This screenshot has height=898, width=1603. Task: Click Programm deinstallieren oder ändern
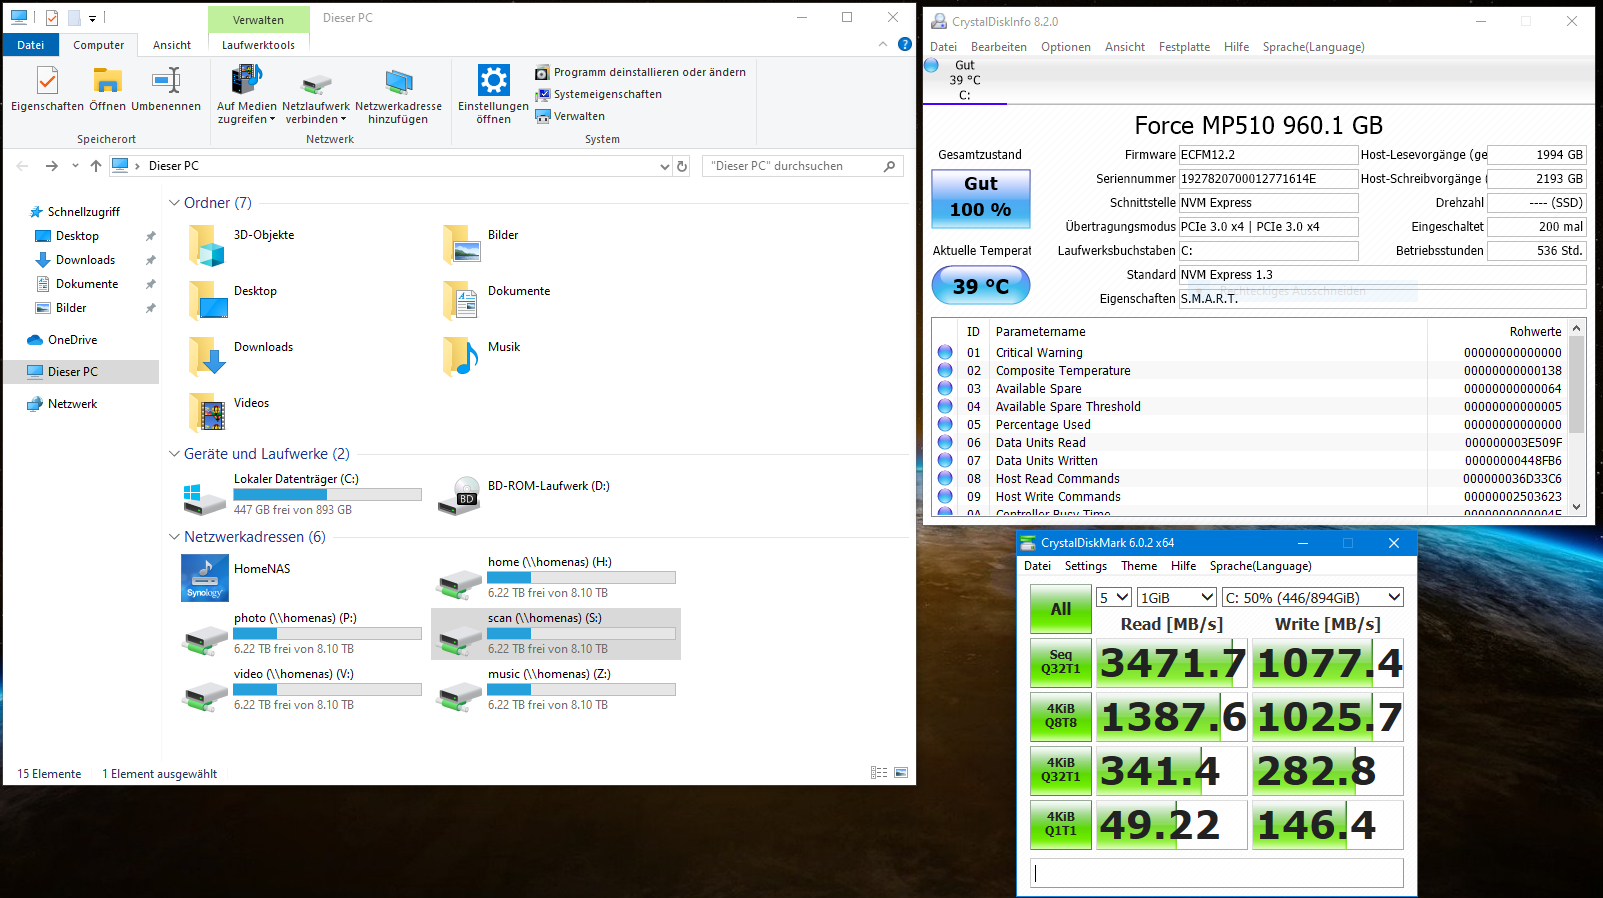(640, 72)
